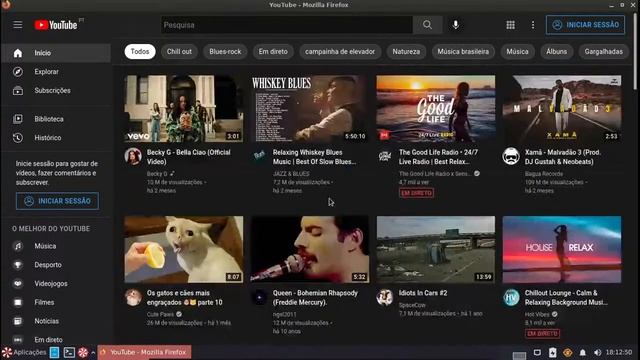Open Chillout Lounge video title
The width and height of the screenshot is (640, 360).
(566, 298)
